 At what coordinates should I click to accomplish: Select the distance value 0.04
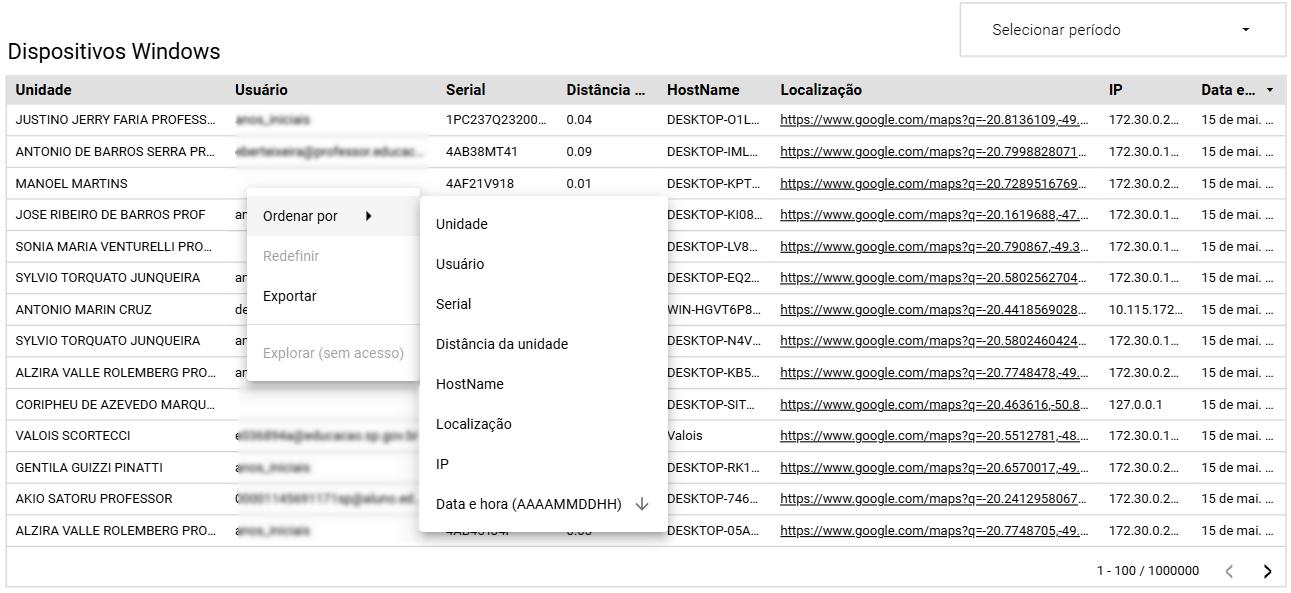(579, 120)
